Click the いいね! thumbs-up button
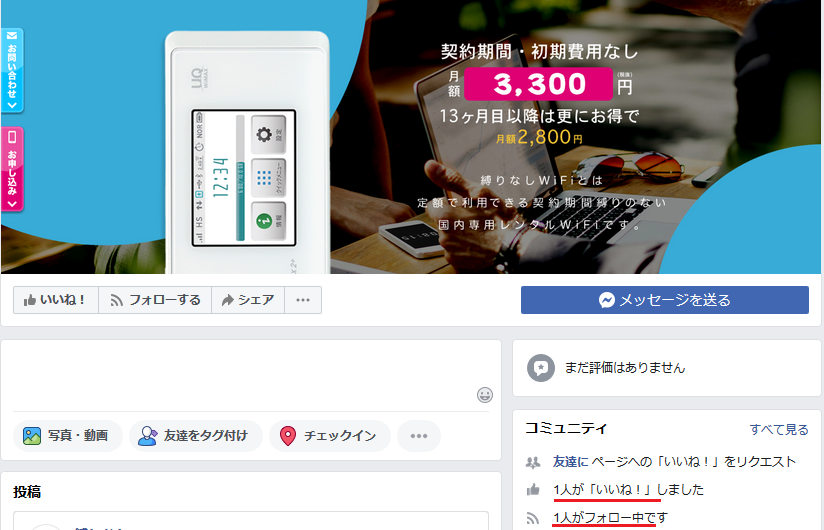 [x=56, y=300]
